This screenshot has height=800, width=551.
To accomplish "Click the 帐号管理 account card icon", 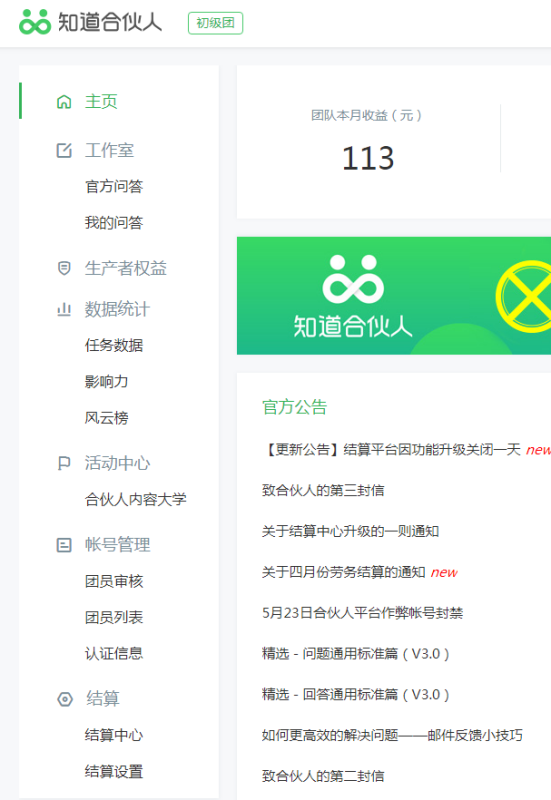I will click(x=64, y=545).
